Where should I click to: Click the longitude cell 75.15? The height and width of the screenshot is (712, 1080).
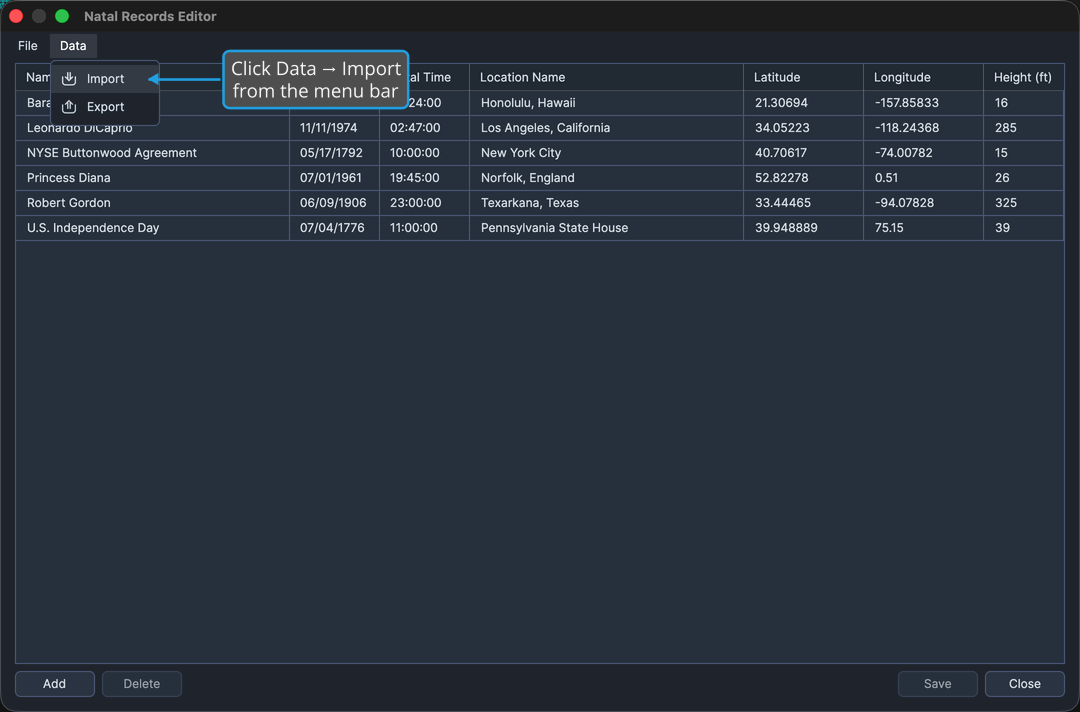pos(923,228)
